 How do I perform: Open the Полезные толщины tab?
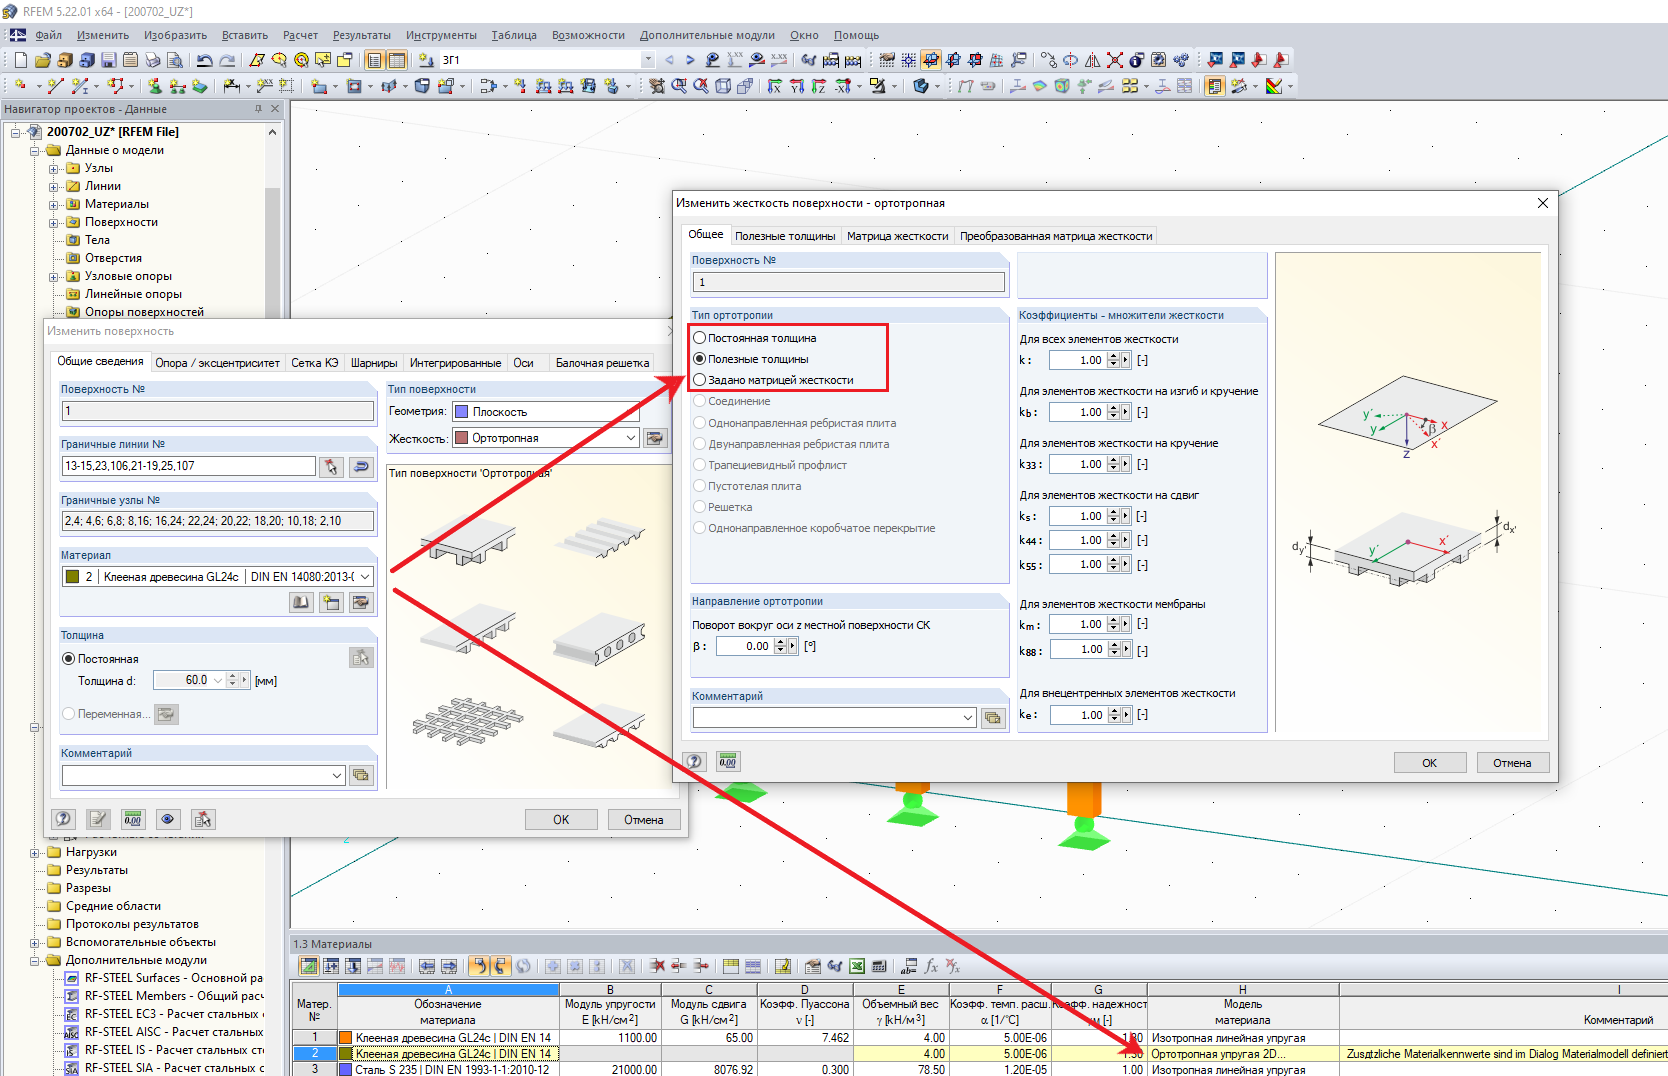pos(785,236)
